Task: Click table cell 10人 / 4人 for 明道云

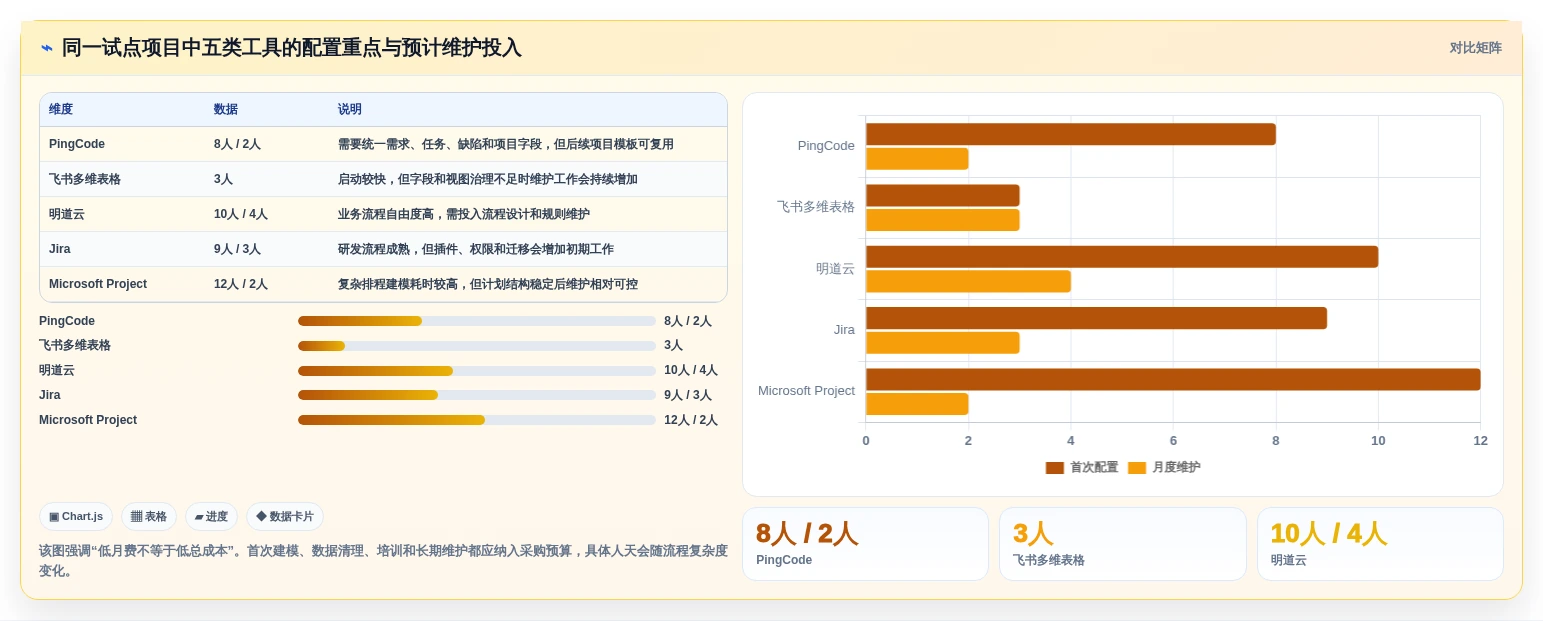Action: [x=241, y=214]
